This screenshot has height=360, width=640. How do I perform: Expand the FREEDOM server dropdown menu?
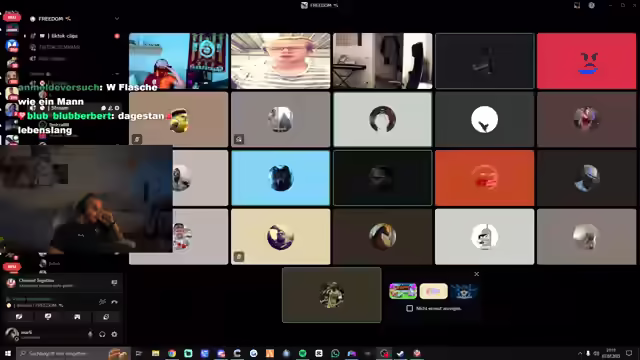tap(117, 19)
